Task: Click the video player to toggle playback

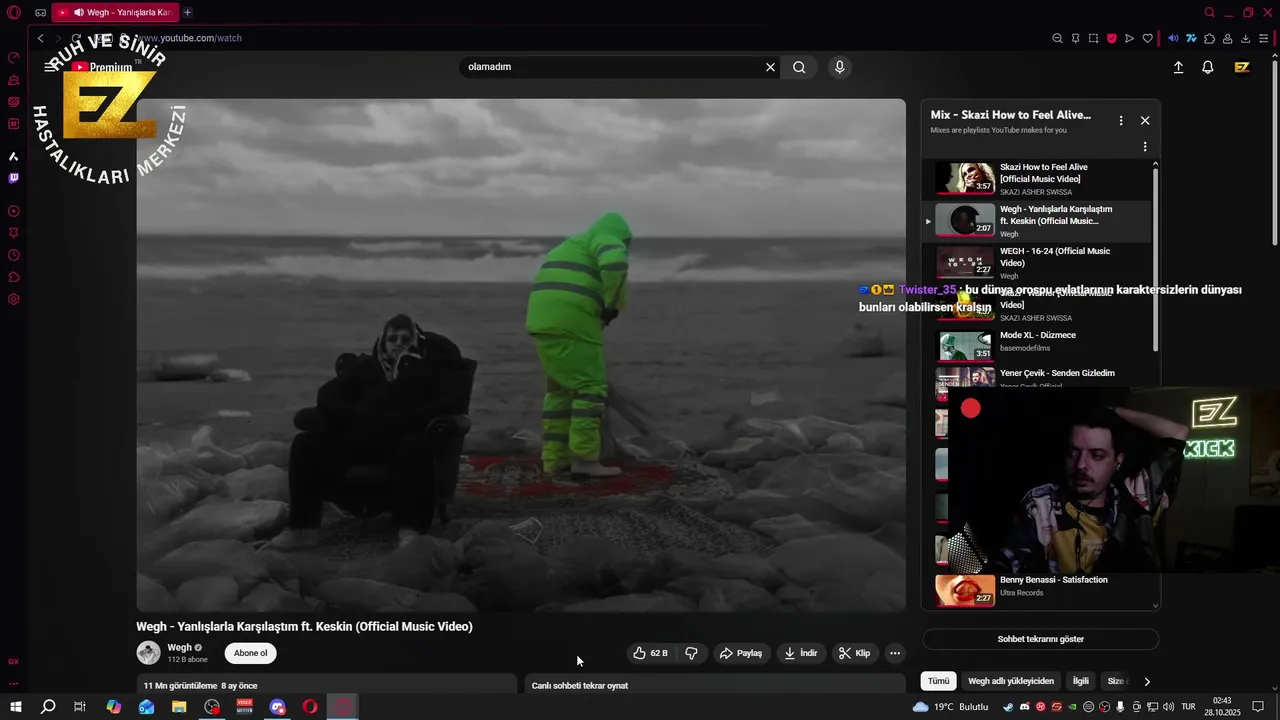Action: [521, 355]
